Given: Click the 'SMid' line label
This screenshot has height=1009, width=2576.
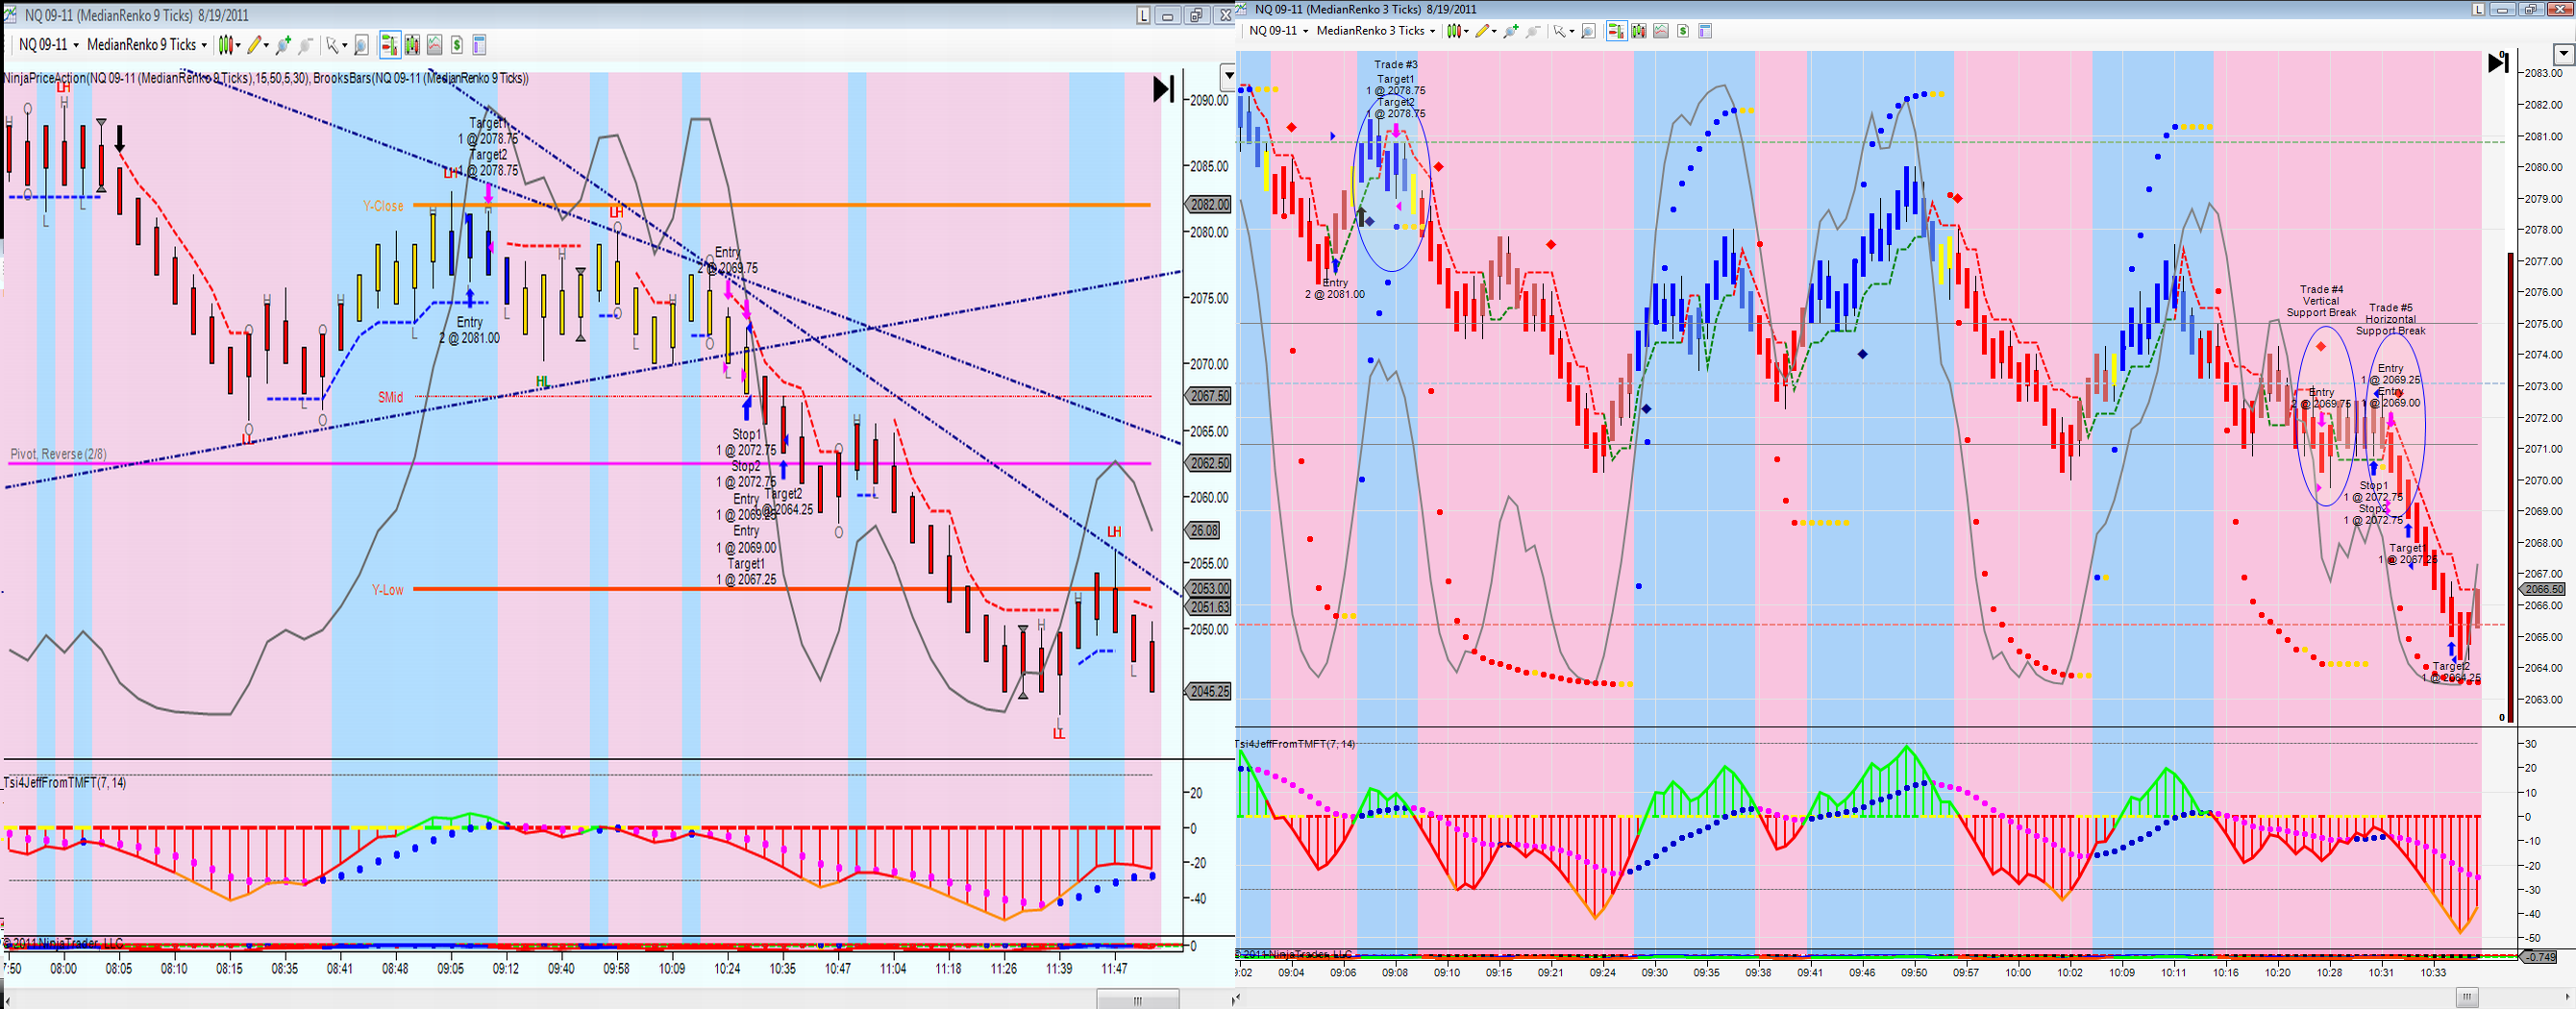Looking at the screenshot, I should pos(390,397).
